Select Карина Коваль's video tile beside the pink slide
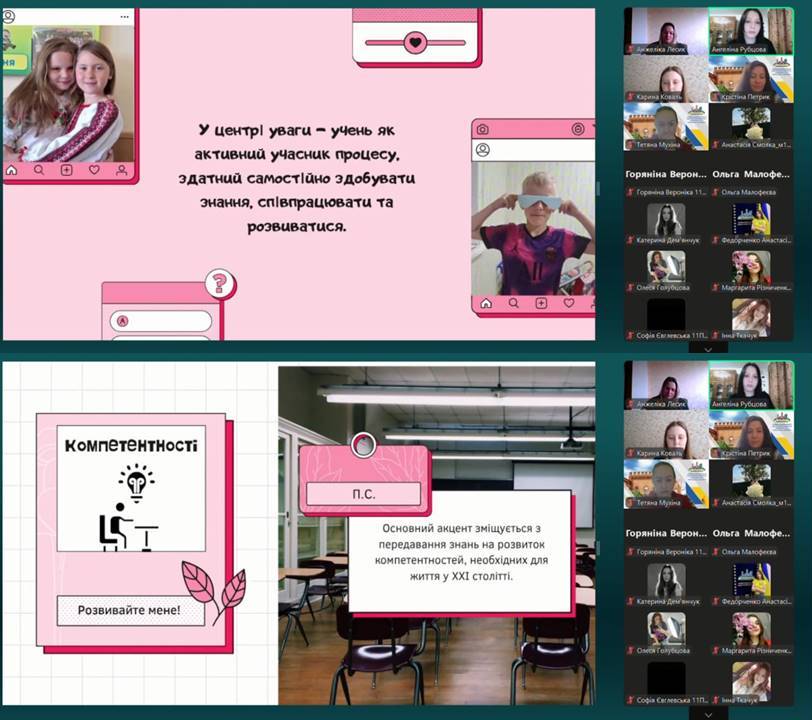This screenshot has width=812, height=720. (x=666, y=79)
